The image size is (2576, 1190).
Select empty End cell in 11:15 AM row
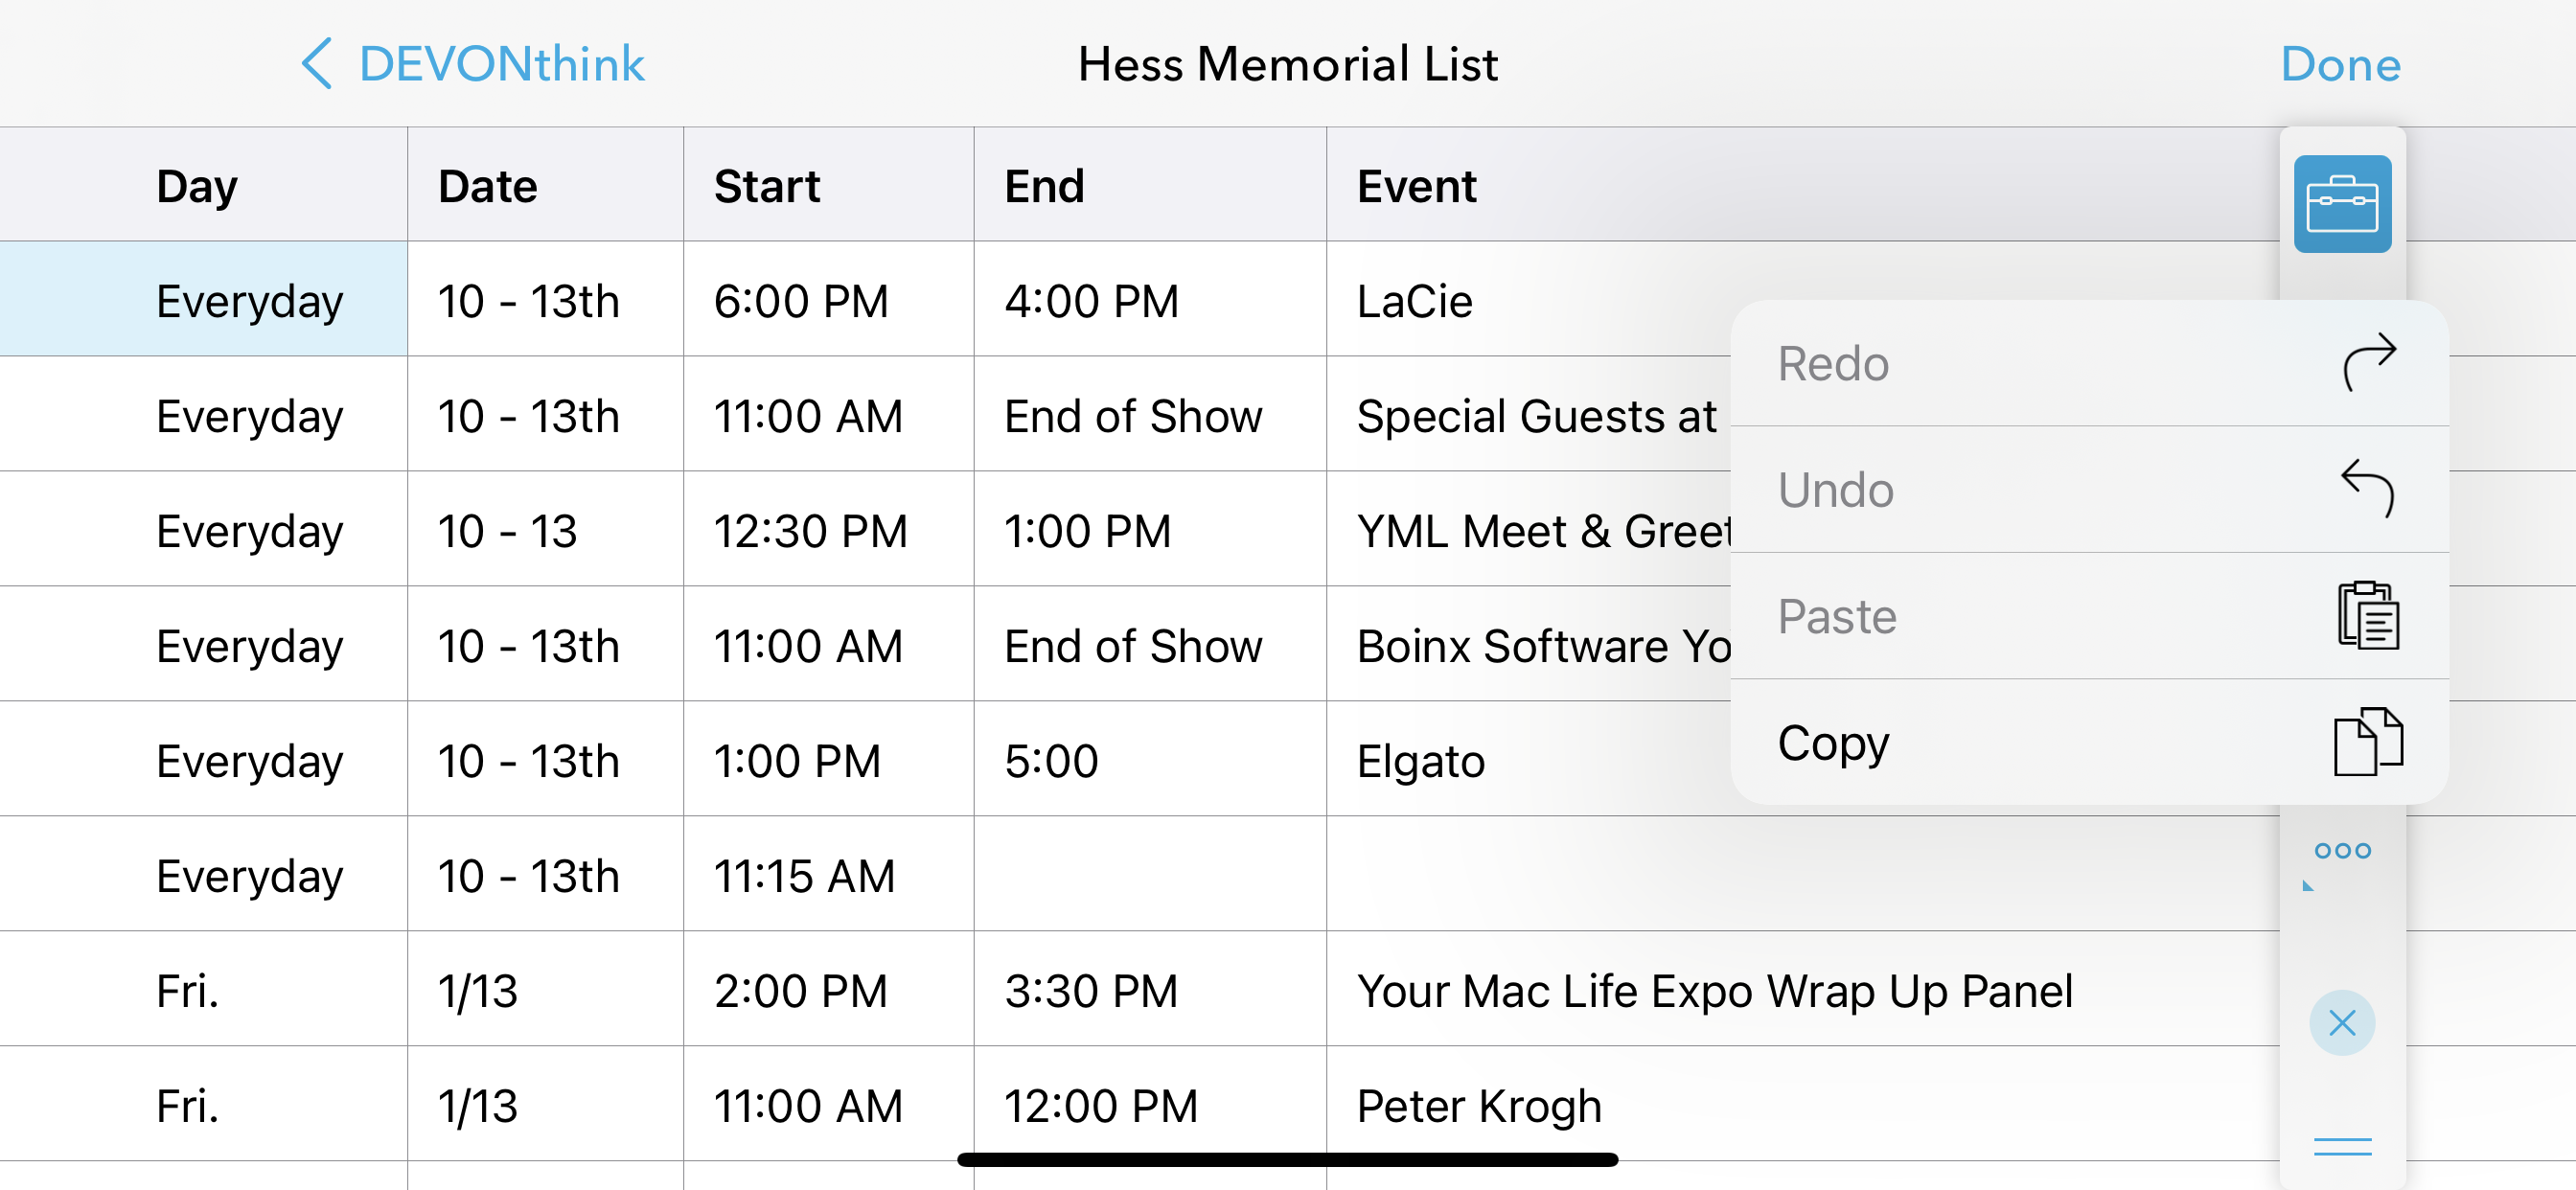pos(1150,874)
